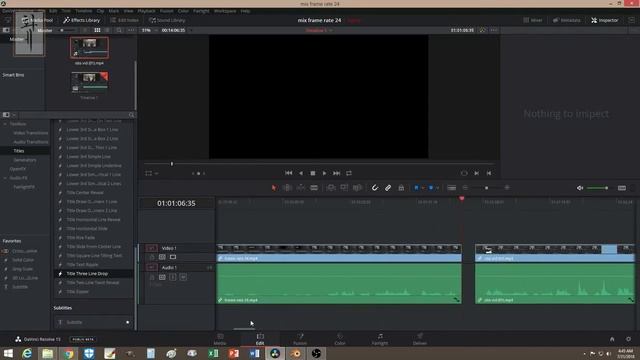Mute audio using the speaker icon
Image resolution: width=640 pixels, height=360 pixels.
(580, 188)
